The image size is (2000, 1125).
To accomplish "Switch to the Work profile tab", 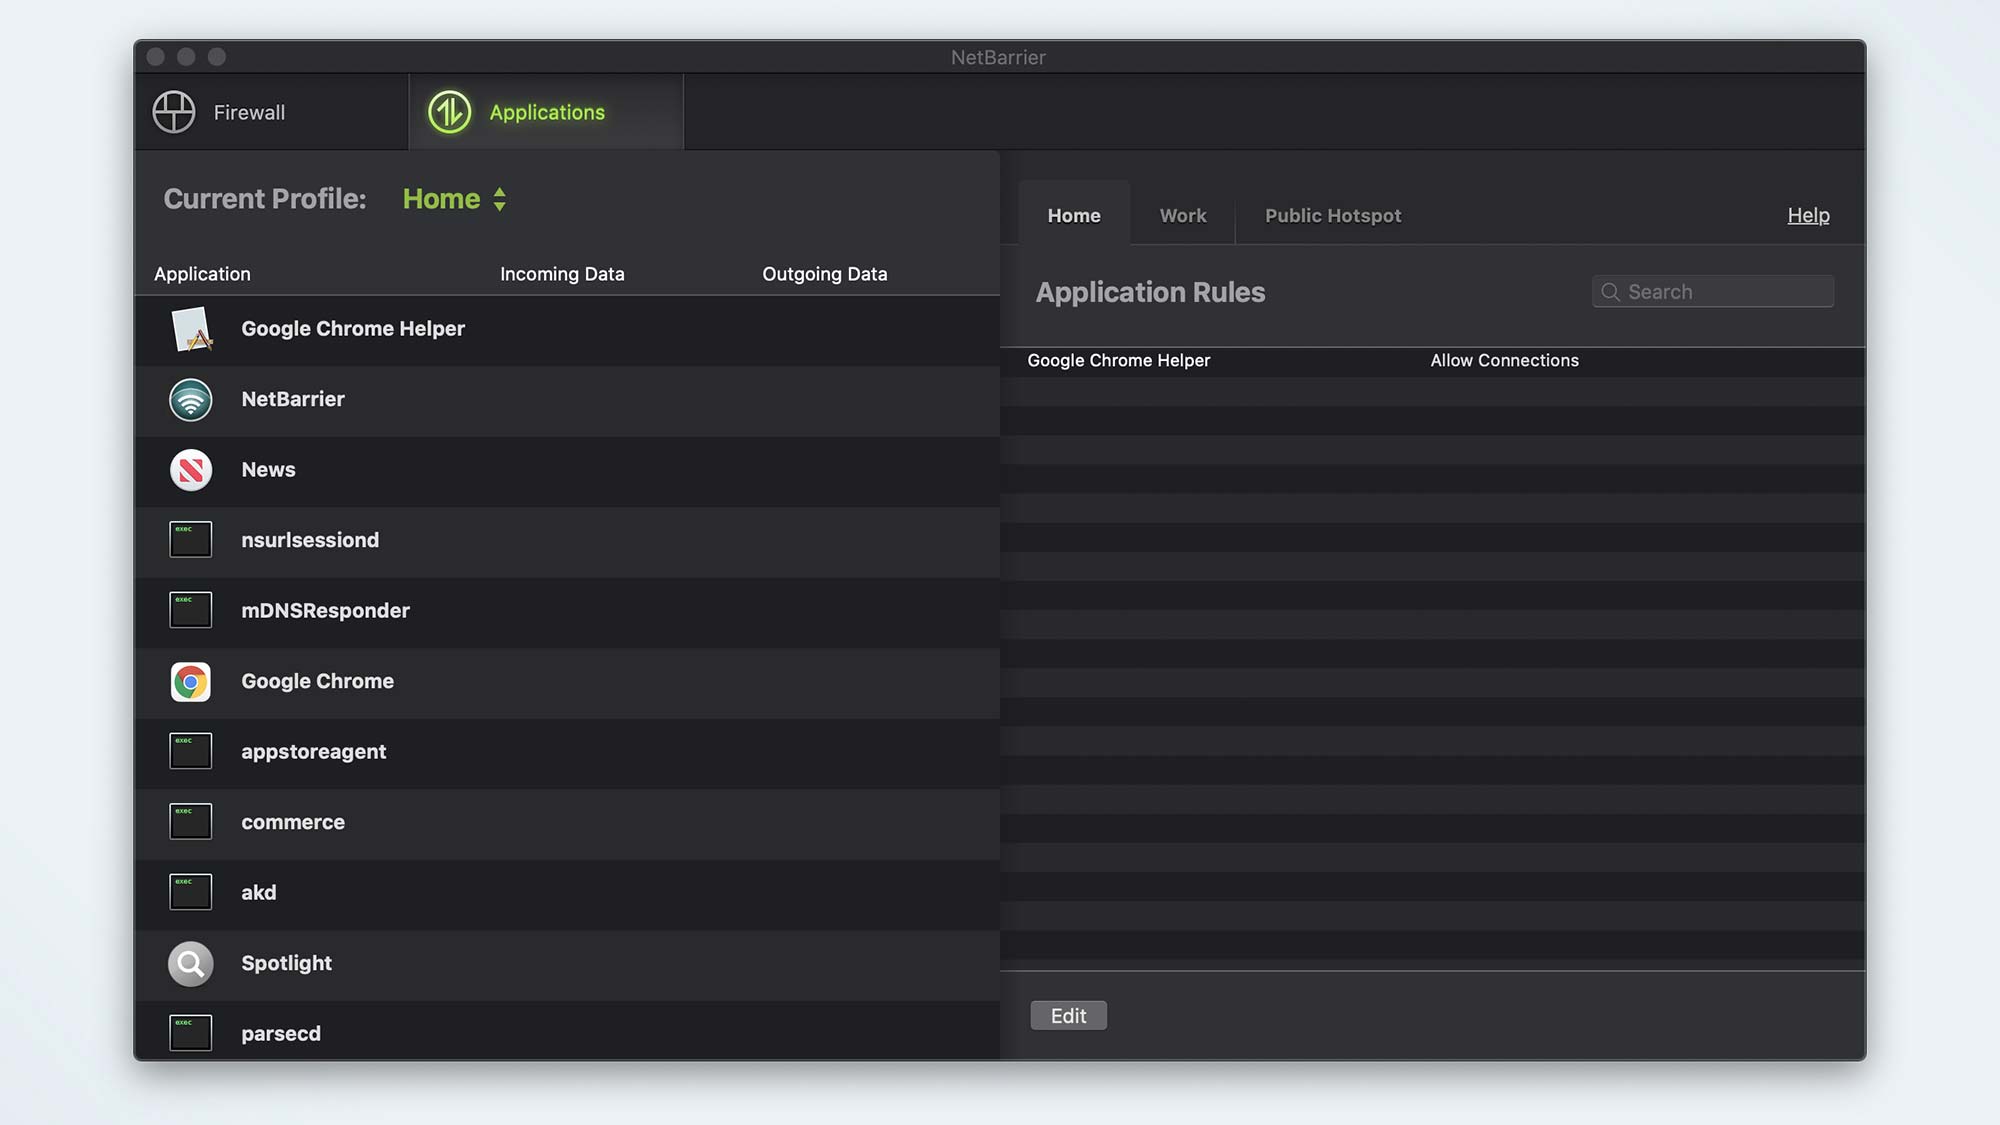I will [x=1180, y=213].
